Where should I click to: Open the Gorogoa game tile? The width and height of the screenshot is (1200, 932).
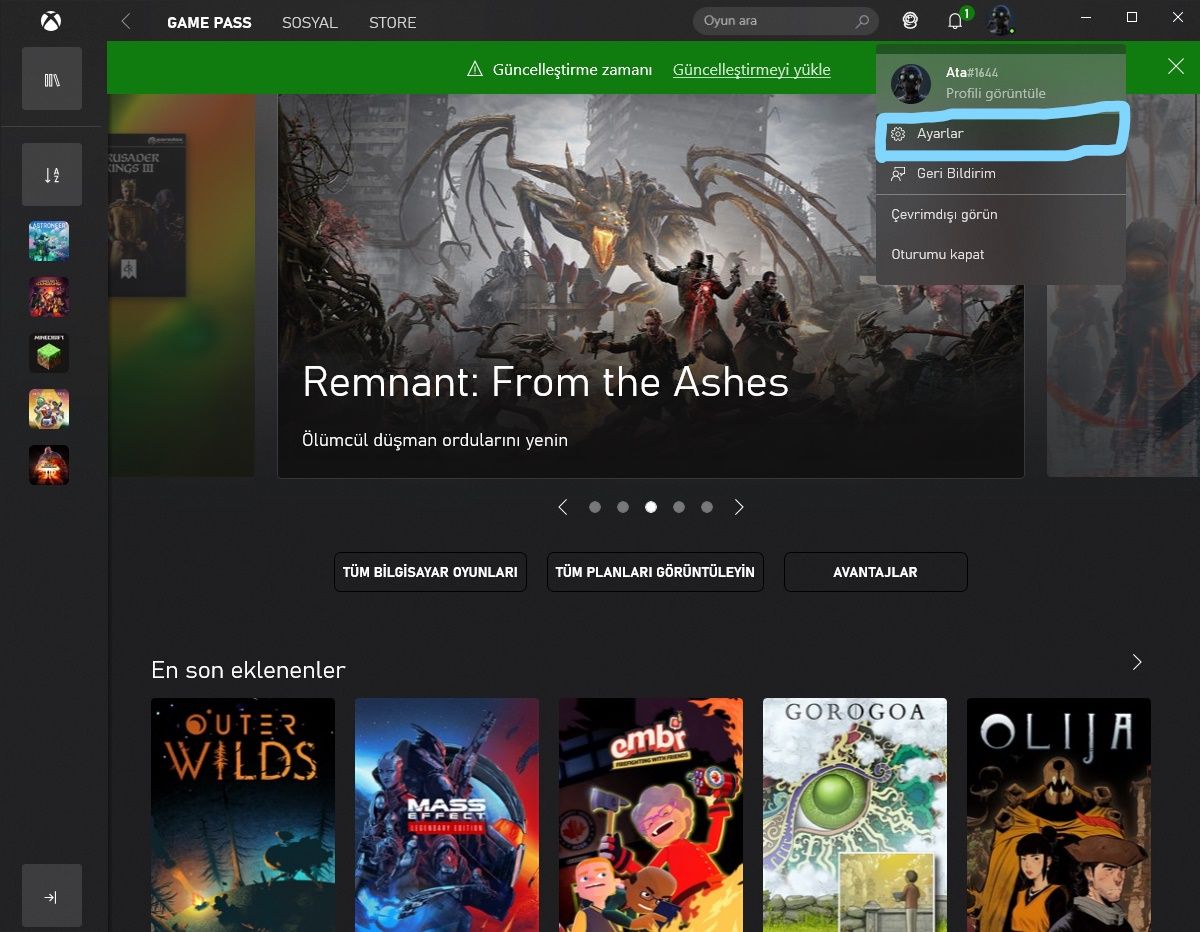855,815
